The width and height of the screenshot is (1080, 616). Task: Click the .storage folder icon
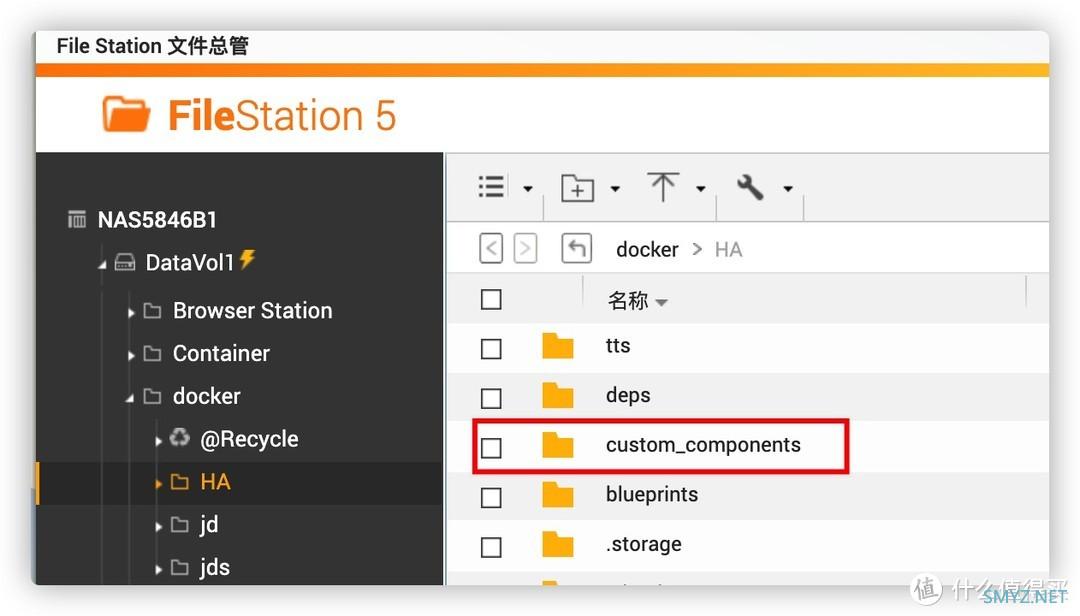coord(557,544)
